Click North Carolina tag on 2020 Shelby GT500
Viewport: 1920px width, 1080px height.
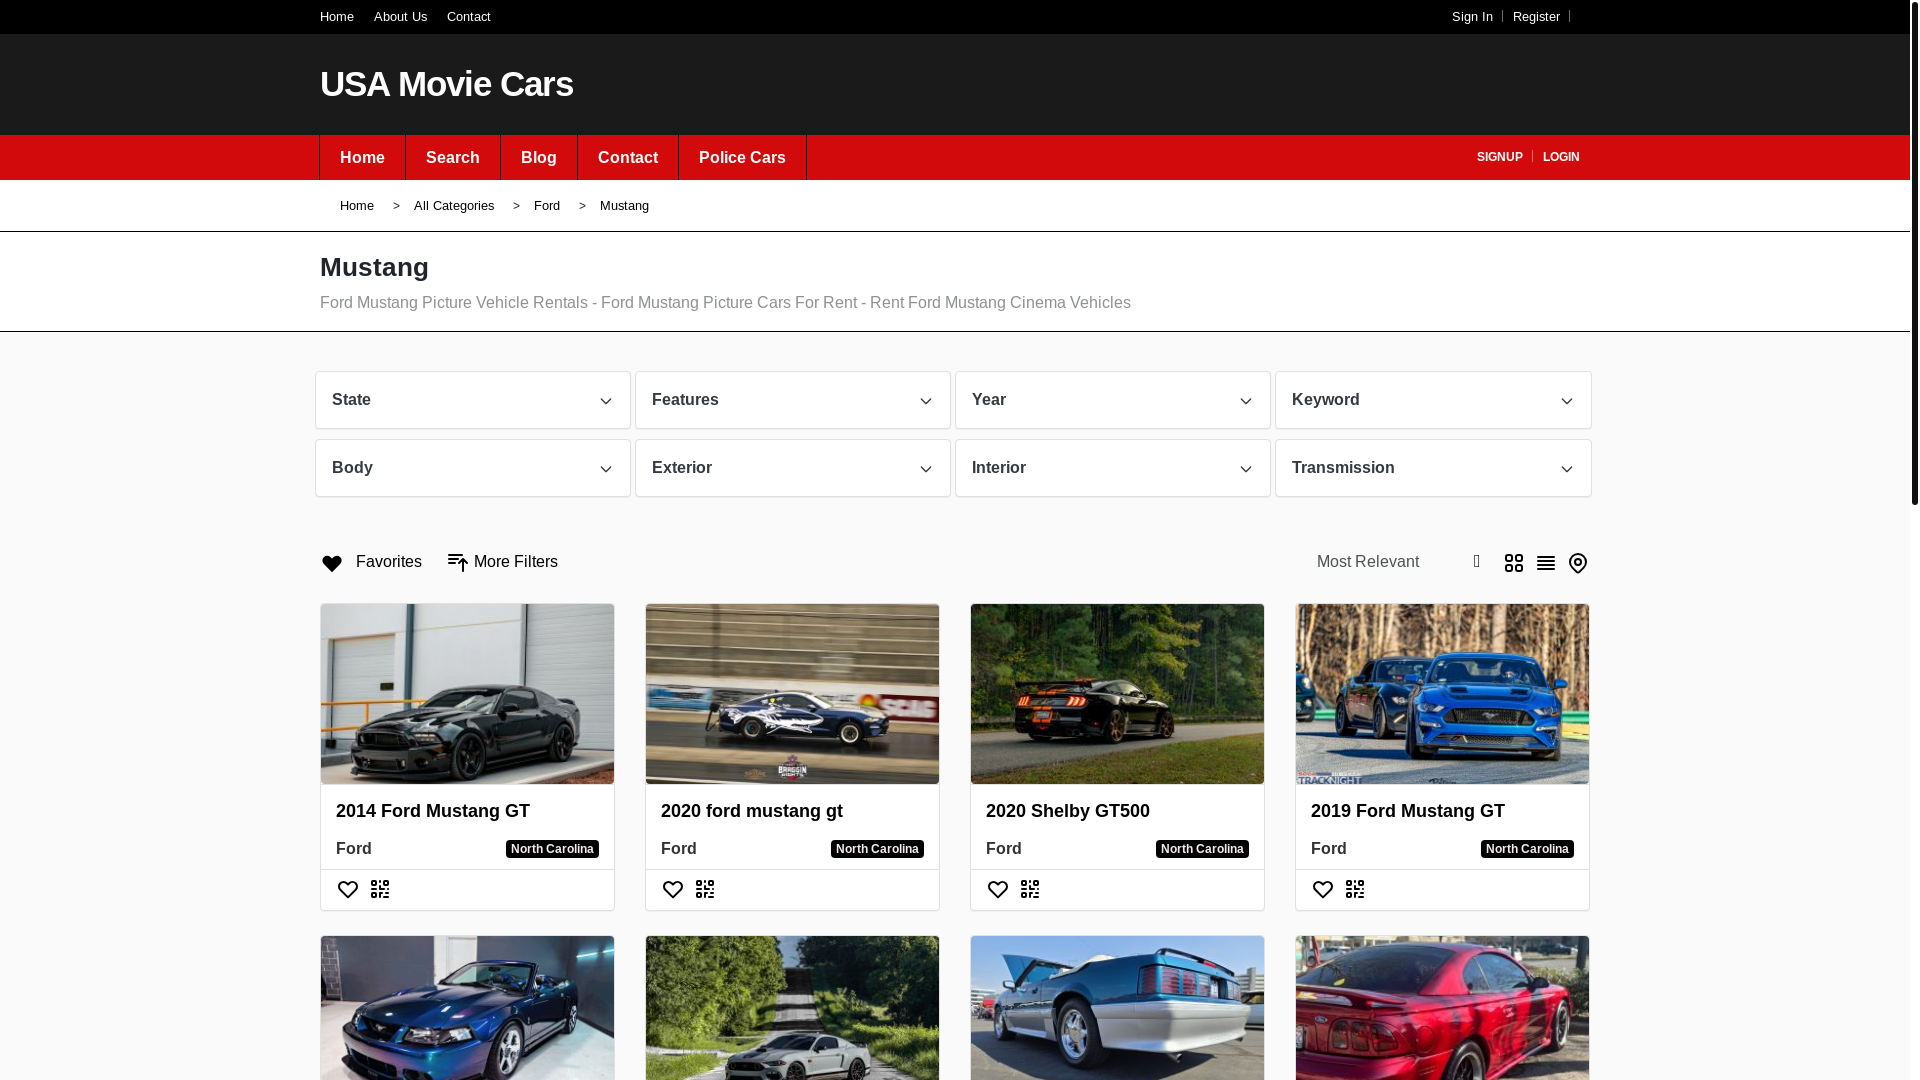coord(1202,849)
